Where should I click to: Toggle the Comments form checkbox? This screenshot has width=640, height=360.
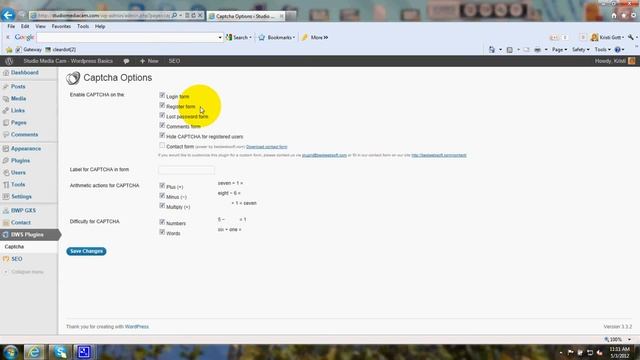pyautogui.click(x=162, y=126)
